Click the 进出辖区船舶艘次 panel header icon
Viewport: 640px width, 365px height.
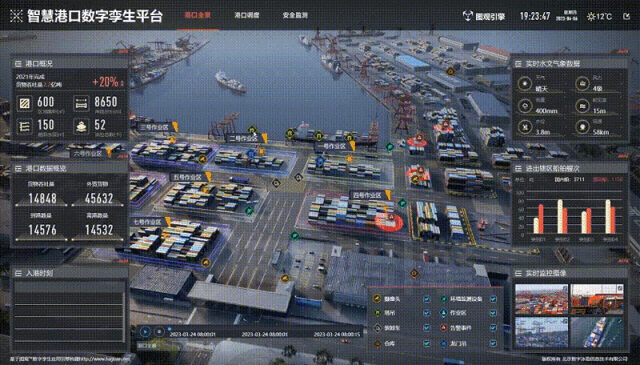point(518,168)
